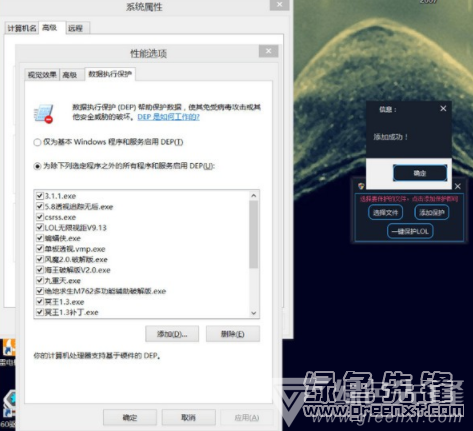The image size is (473, 431).
Task: Close the 信息 message popup
Action: tap(443, 108)
